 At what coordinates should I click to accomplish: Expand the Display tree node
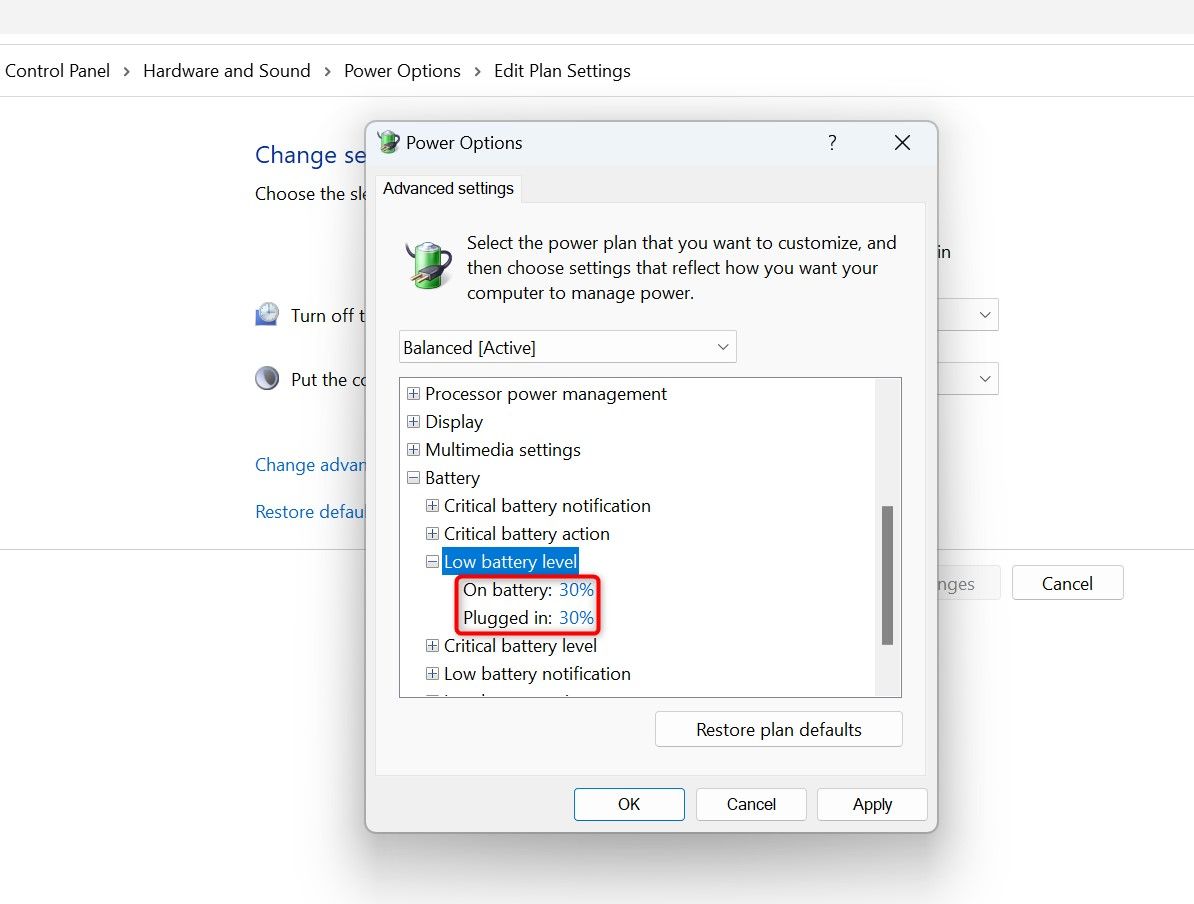[413, 422]
